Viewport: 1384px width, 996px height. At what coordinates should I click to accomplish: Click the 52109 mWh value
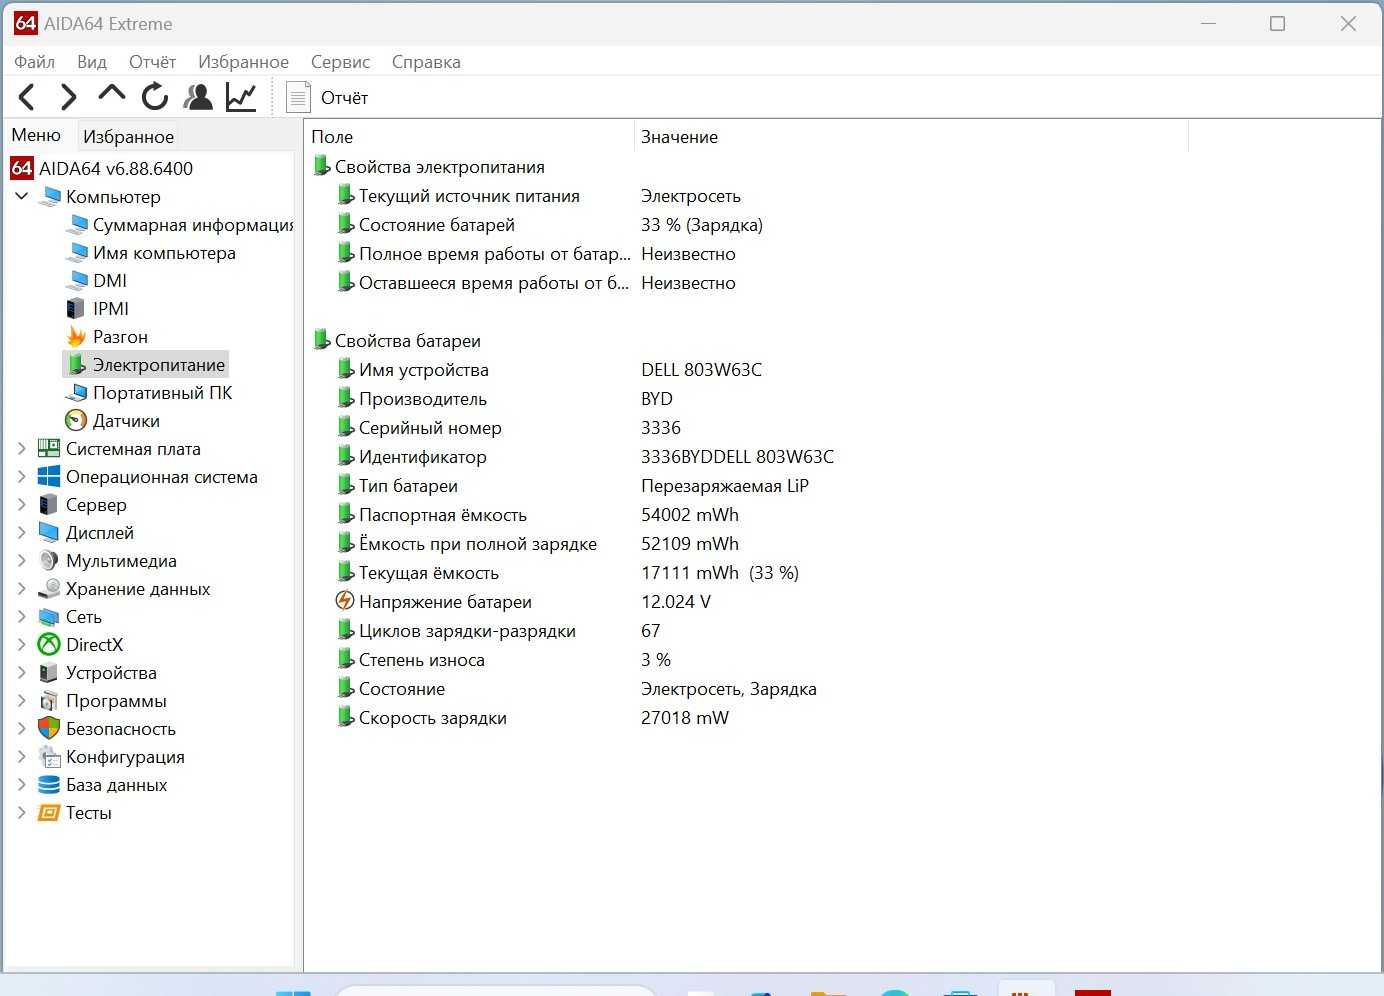690,544
